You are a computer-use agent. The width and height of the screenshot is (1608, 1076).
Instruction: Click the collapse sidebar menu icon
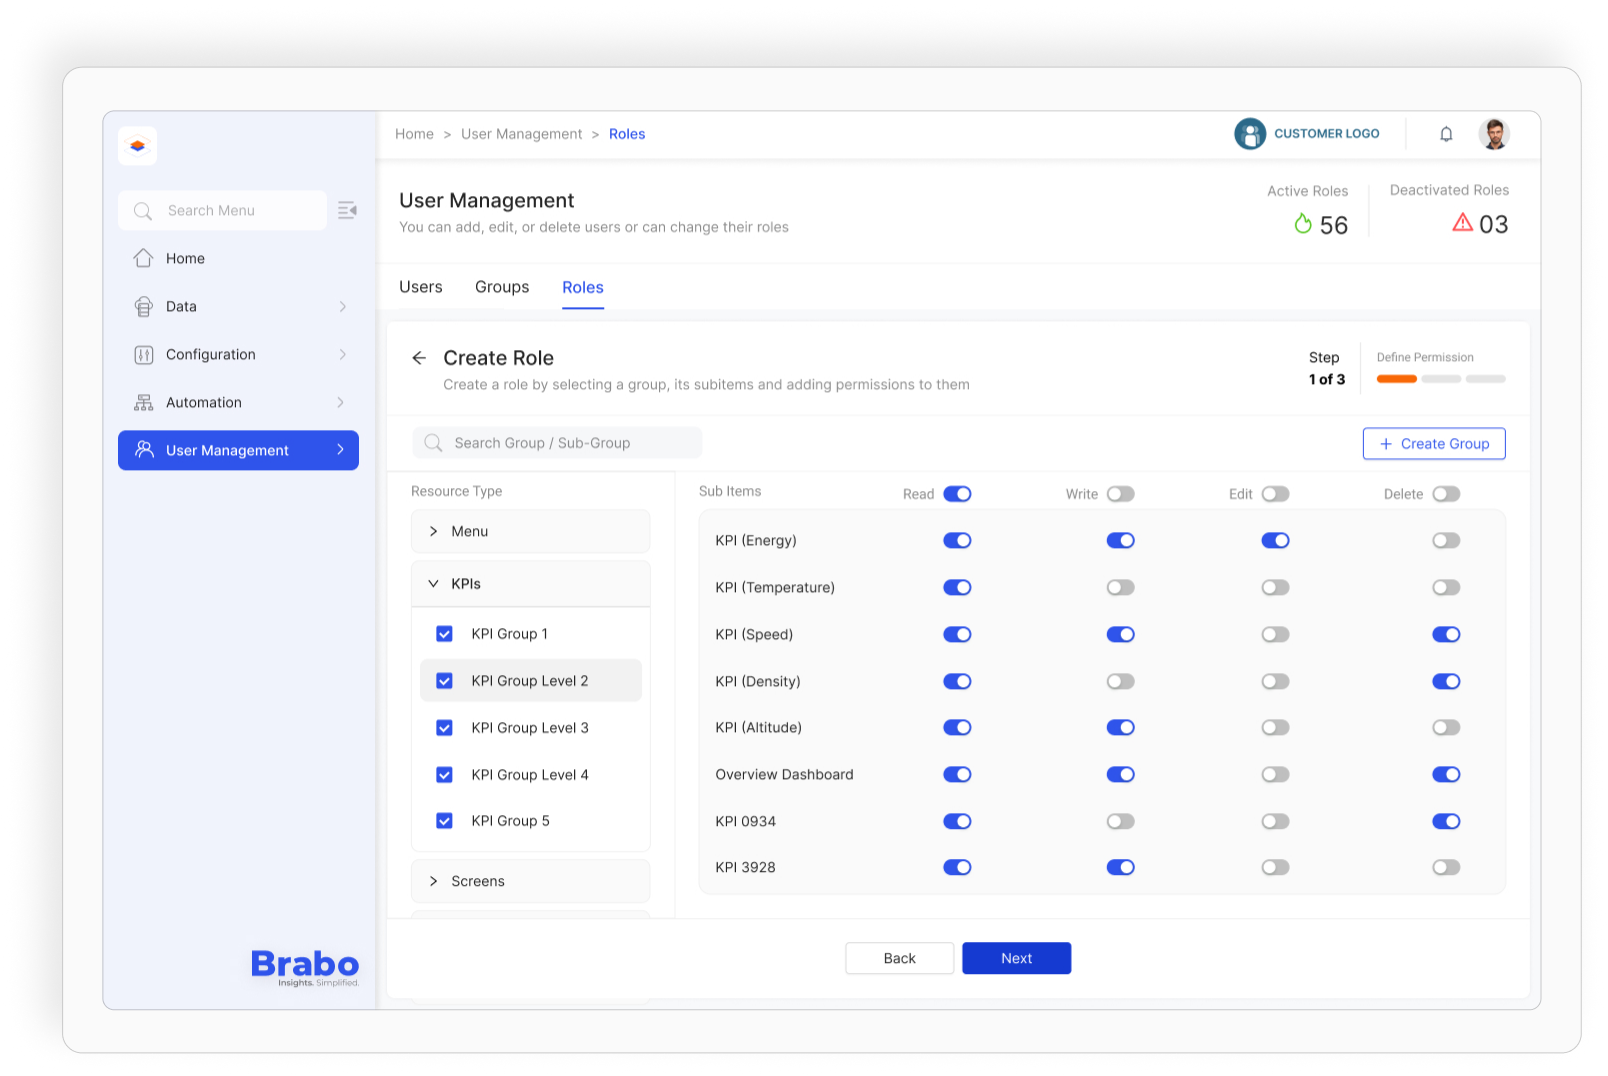(x=347, y=210)
